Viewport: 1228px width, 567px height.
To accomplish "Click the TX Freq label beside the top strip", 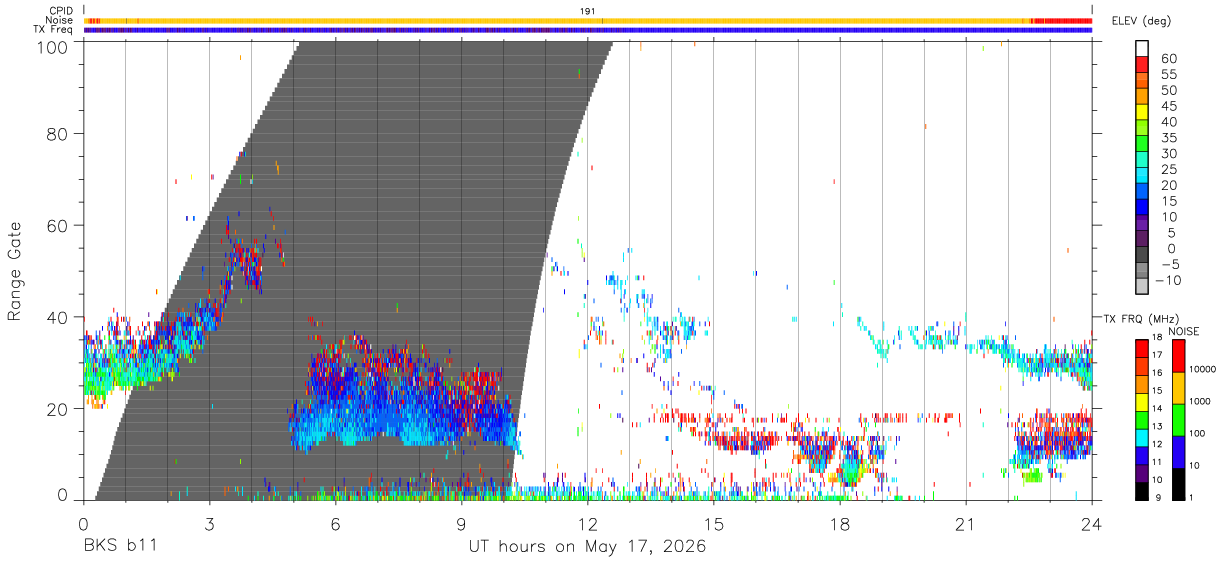I will 53,29.
